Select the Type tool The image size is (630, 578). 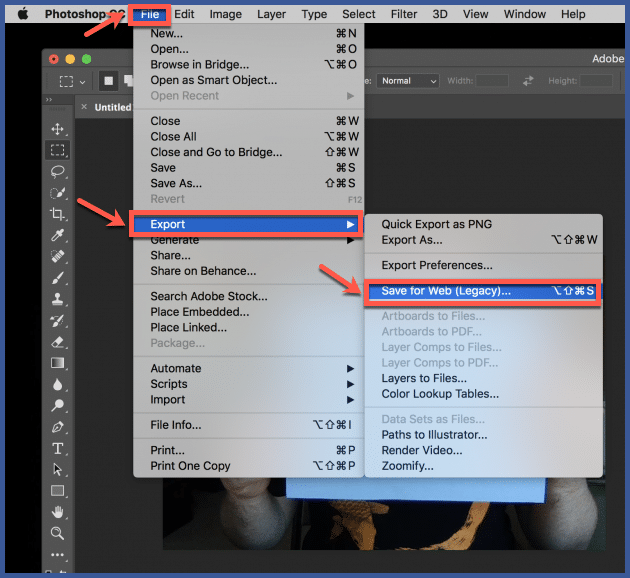pyautogui.click(x=57, y=448)
